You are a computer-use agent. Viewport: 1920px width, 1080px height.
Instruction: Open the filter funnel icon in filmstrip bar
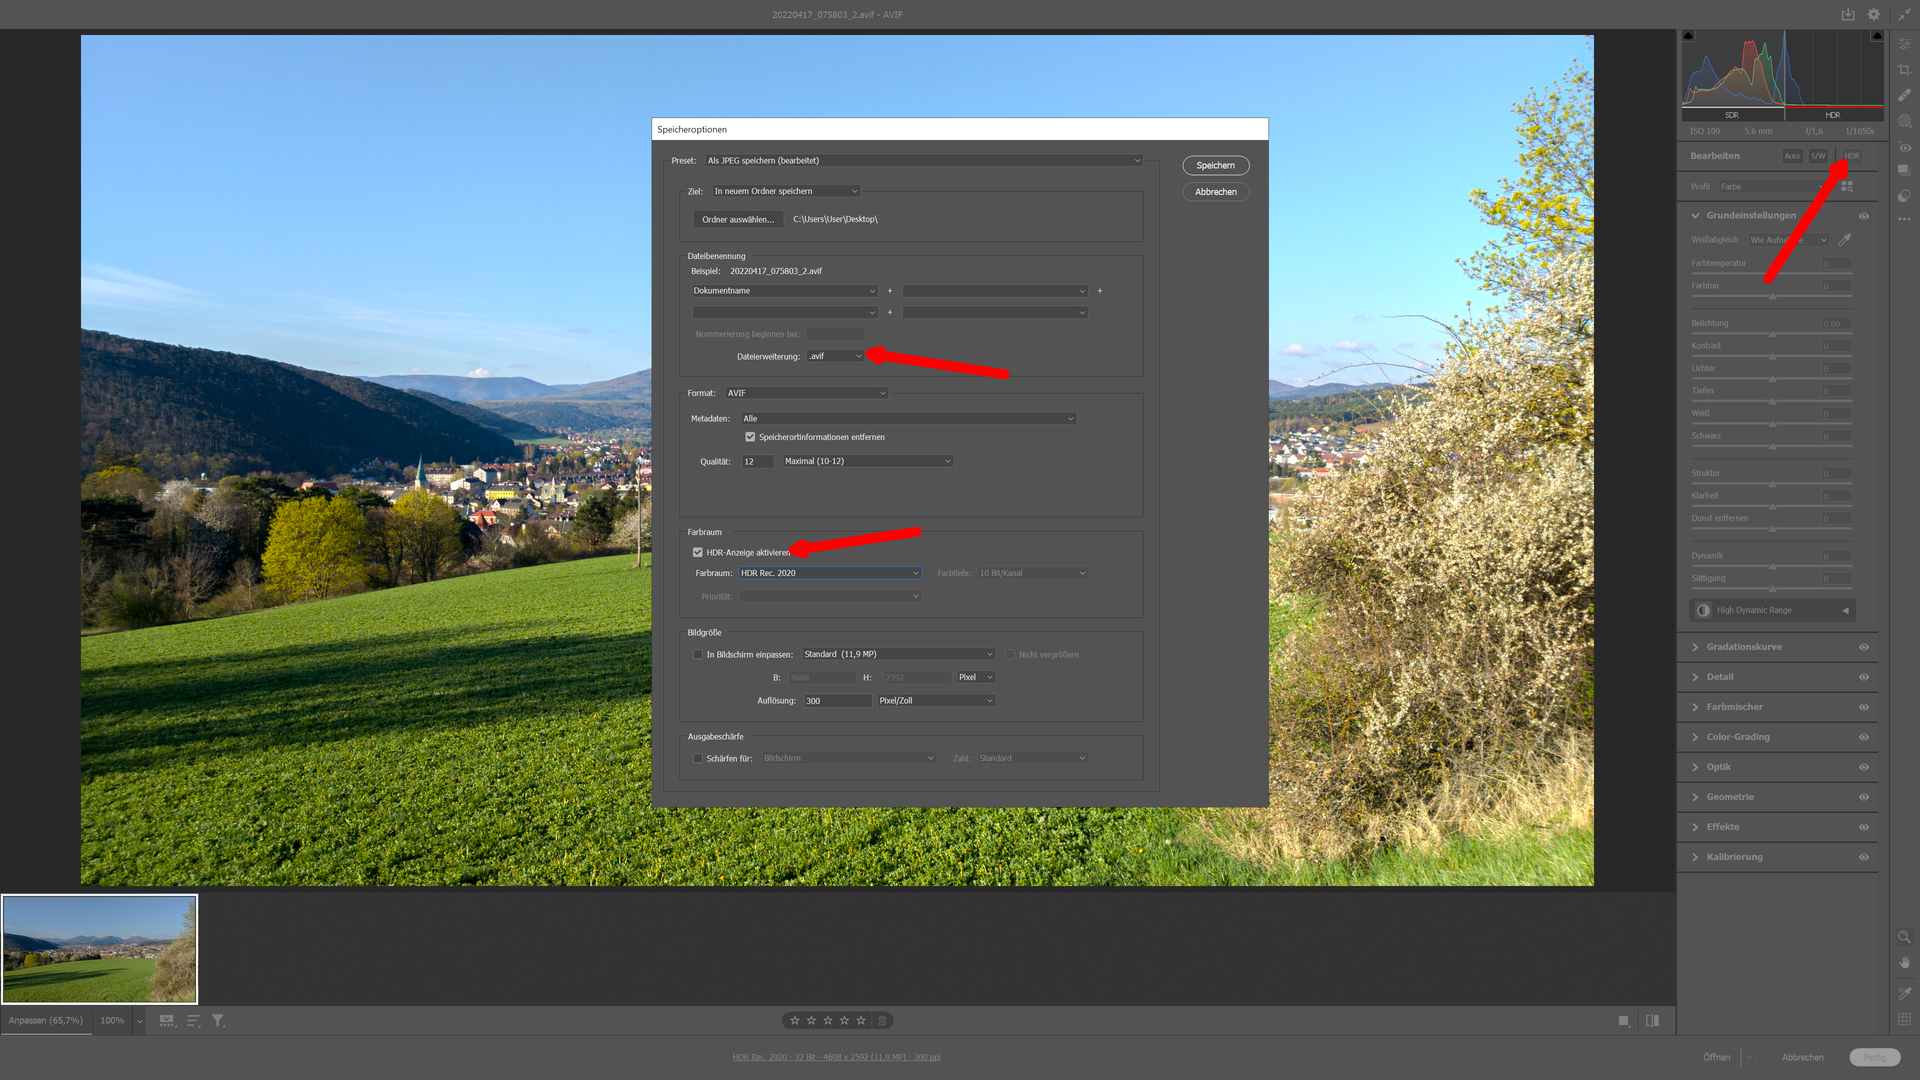tap(218, 1021)
